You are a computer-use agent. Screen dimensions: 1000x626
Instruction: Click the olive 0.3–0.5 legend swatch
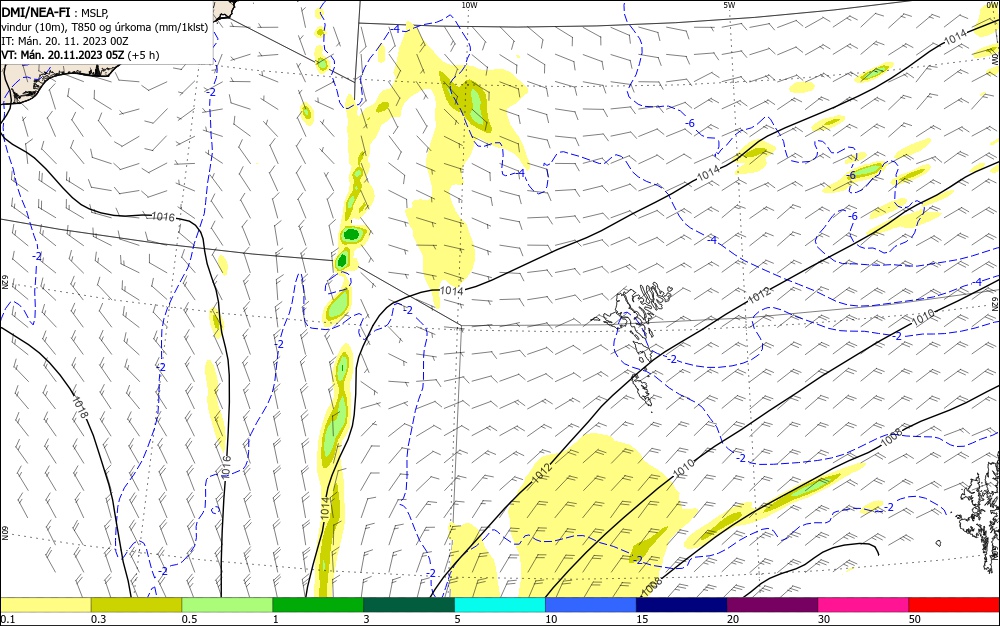(136, 605)
